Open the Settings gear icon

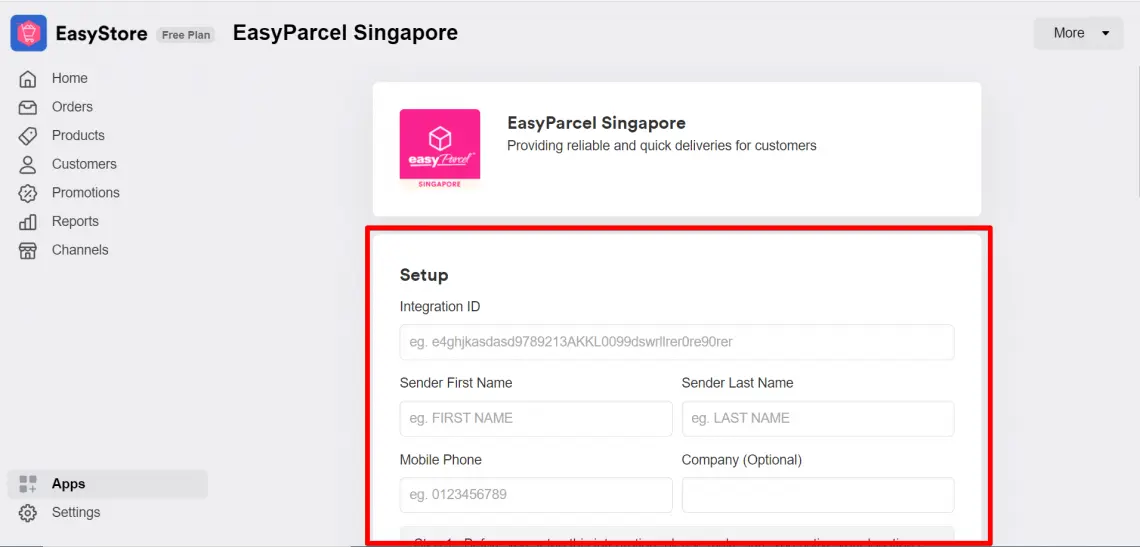(x=28, y=513)
